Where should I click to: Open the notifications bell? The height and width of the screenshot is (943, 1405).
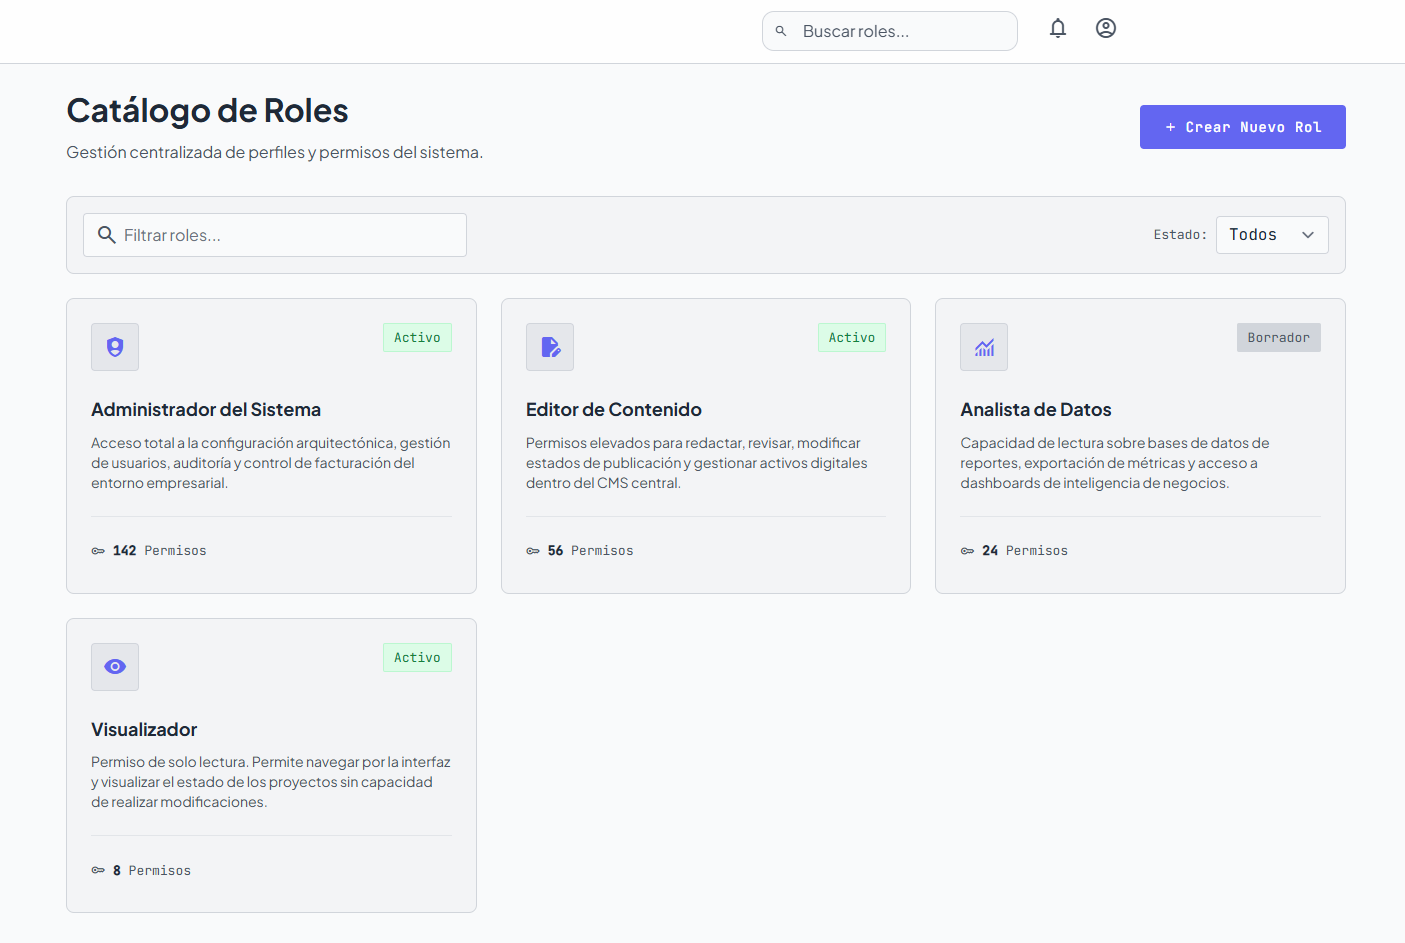click(x=1058, y=28)
